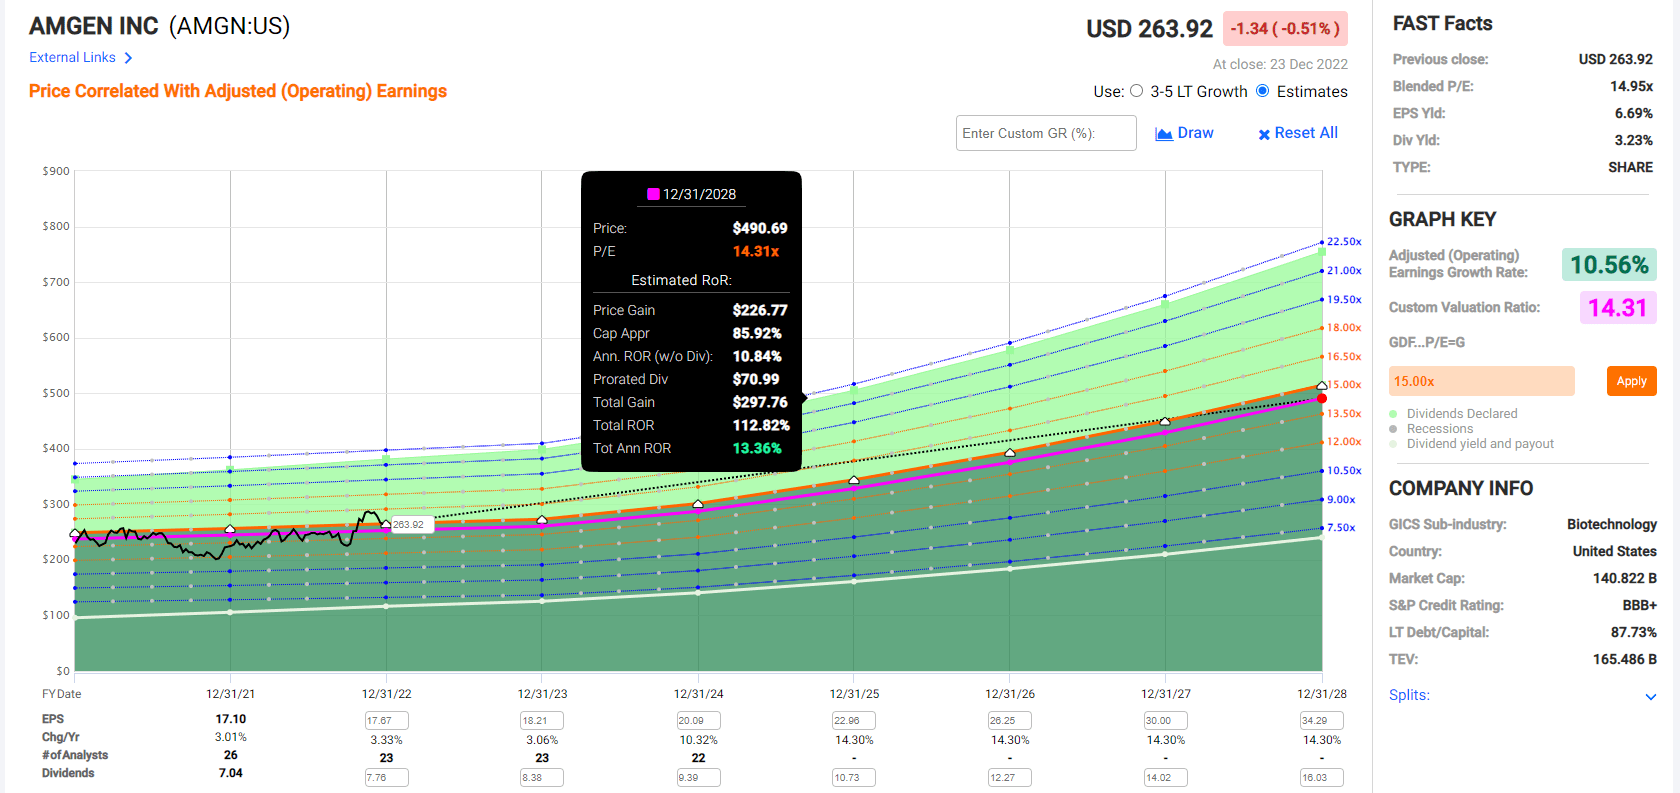Click the 14.31 custom valuation ratio swatch

[x=1617, y=308]
